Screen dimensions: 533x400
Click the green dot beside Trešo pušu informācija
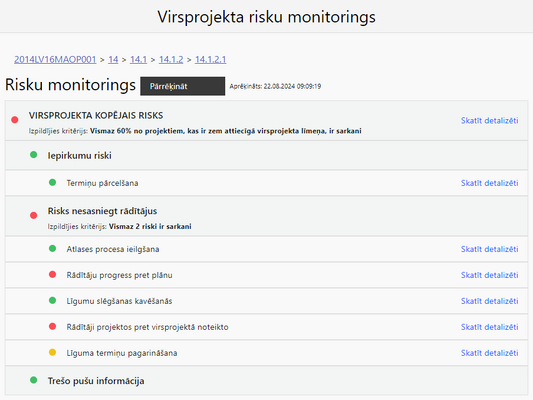point(34,380)
